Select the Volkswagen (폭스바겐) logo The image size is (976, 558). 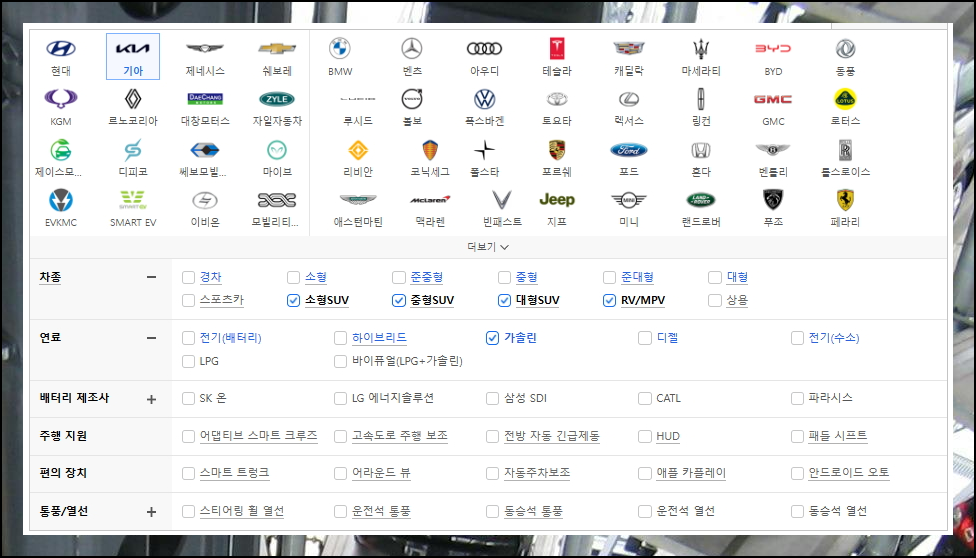pyautogui.click(x=484, y=98)
